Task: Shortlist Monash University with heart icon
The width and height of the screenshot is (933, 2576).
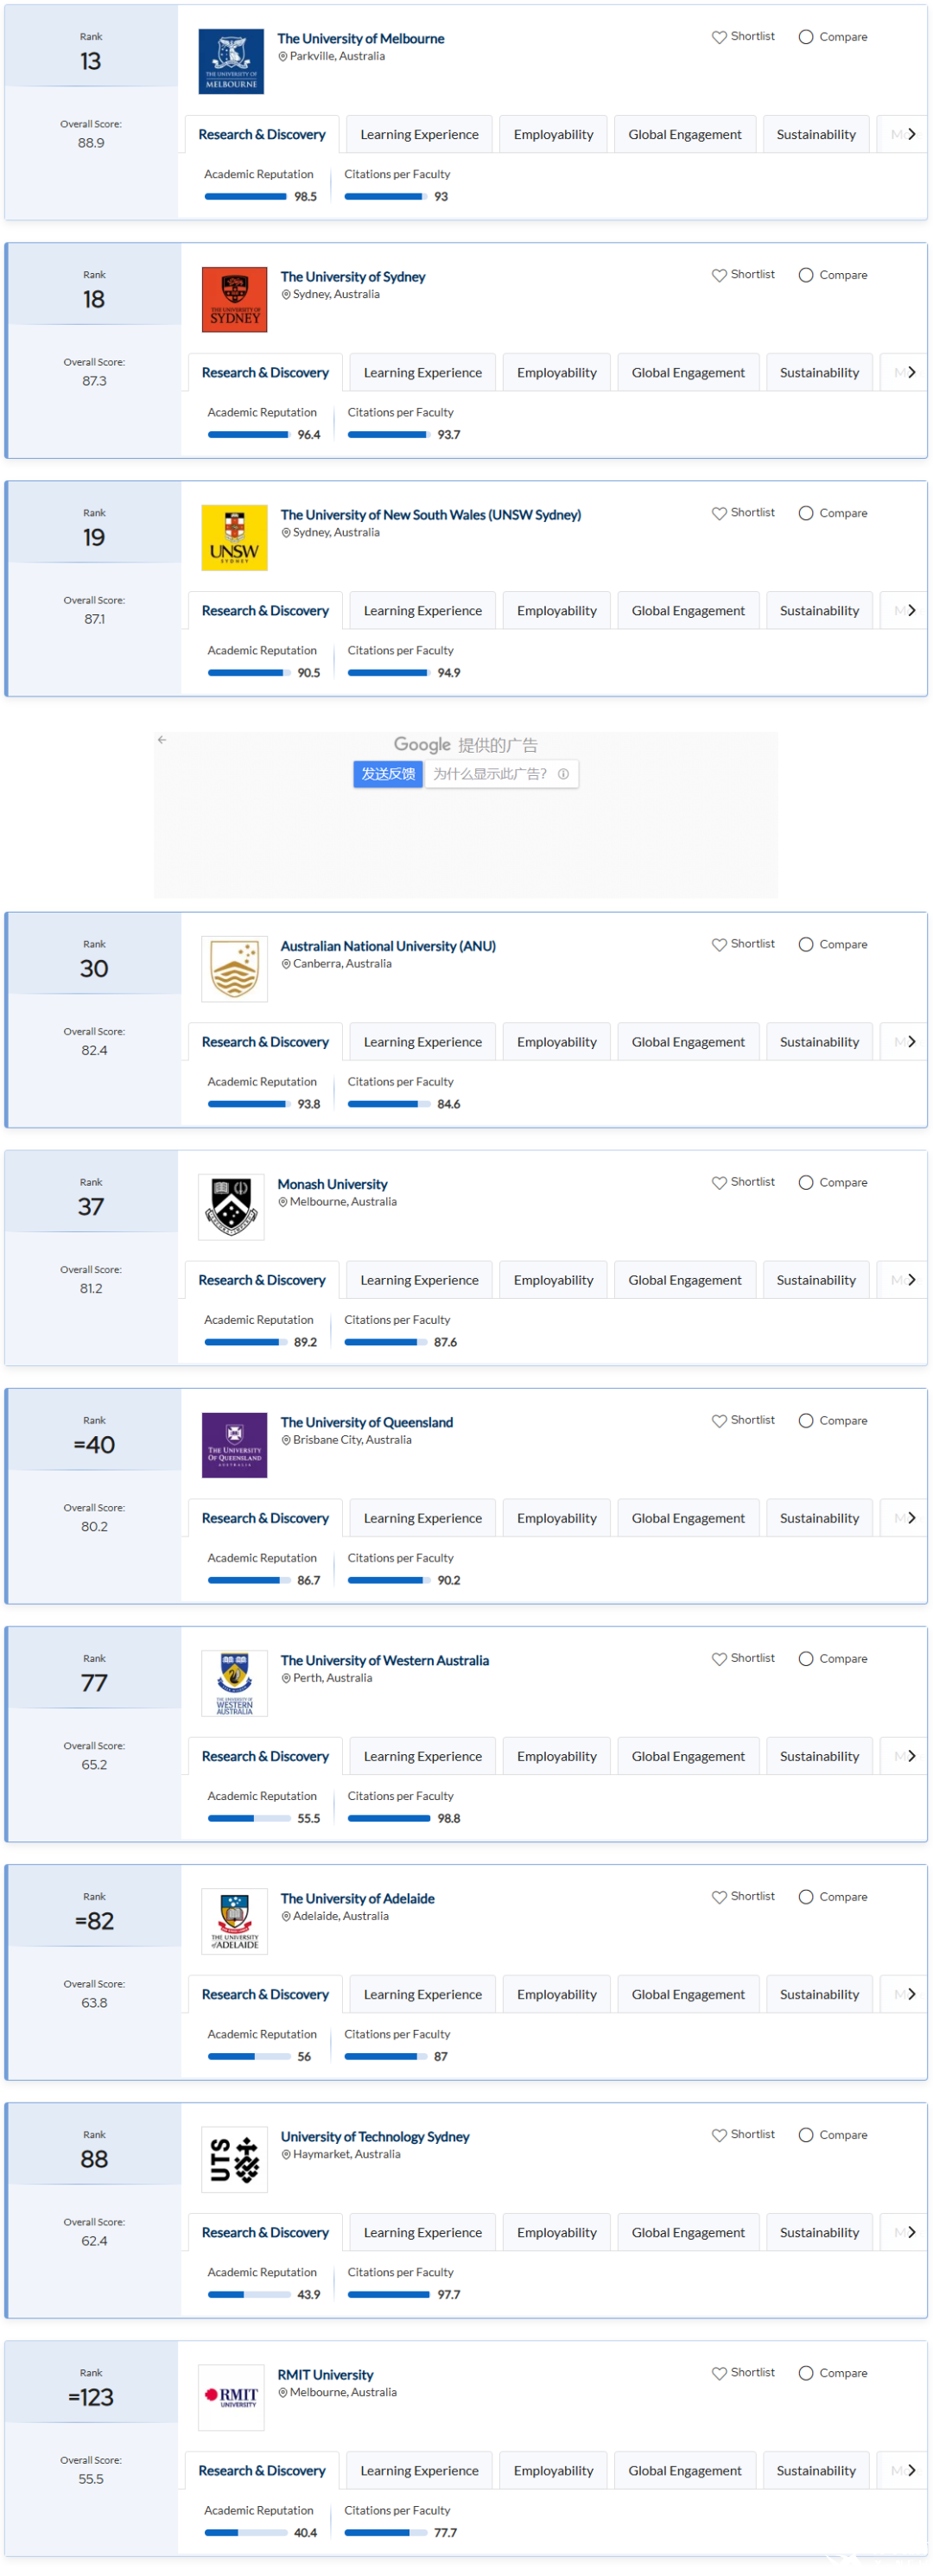Action: (719, 1182)
